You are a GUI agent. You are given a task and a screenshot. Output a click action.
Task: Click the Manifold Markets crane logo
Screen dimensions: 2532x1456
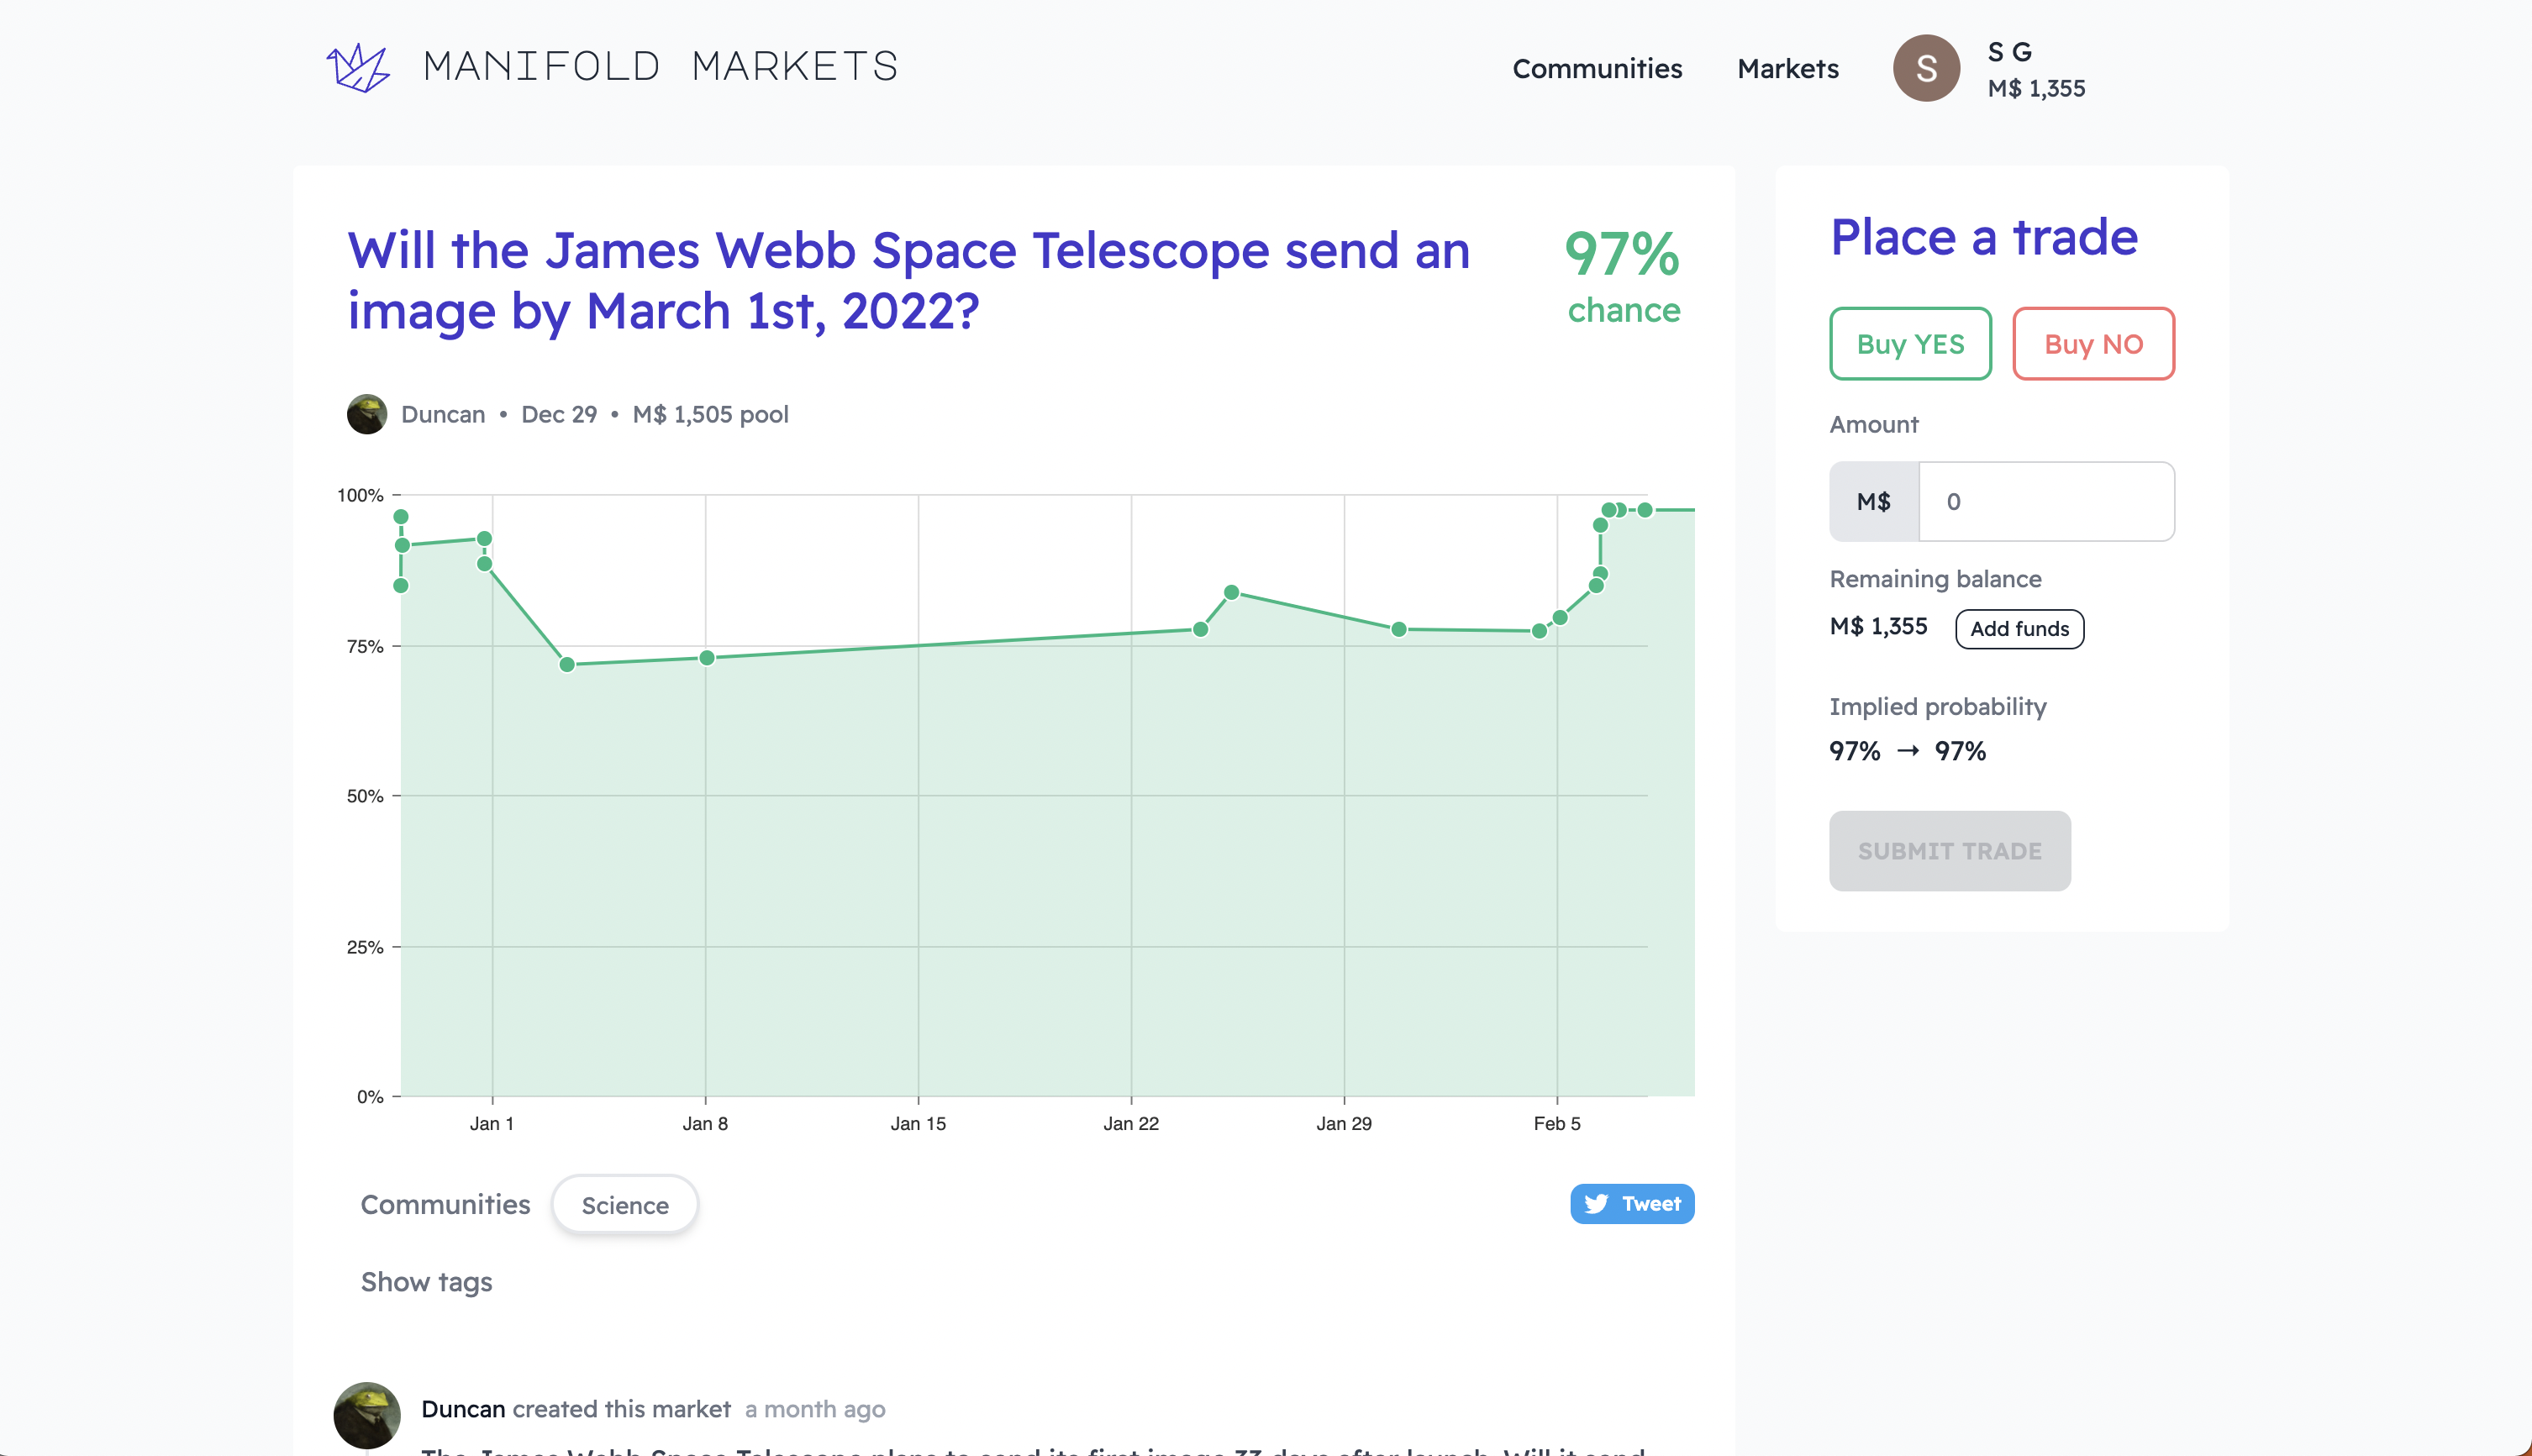(x=357, y=68)
